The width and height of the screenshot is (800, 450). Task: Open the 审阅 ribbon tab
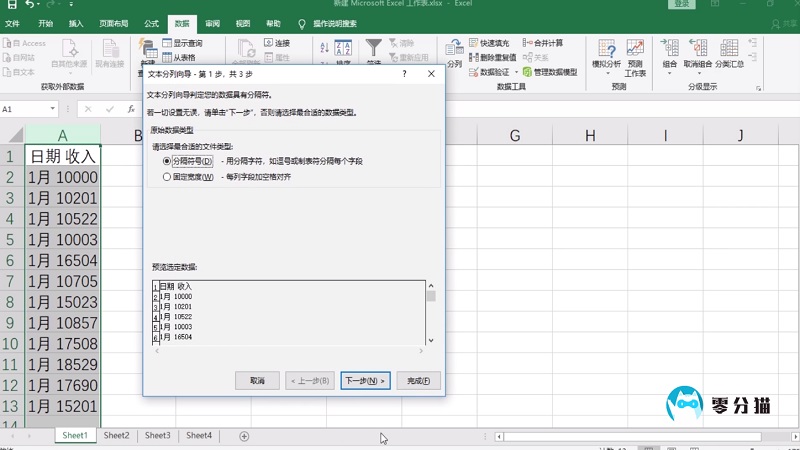[213, 22]
